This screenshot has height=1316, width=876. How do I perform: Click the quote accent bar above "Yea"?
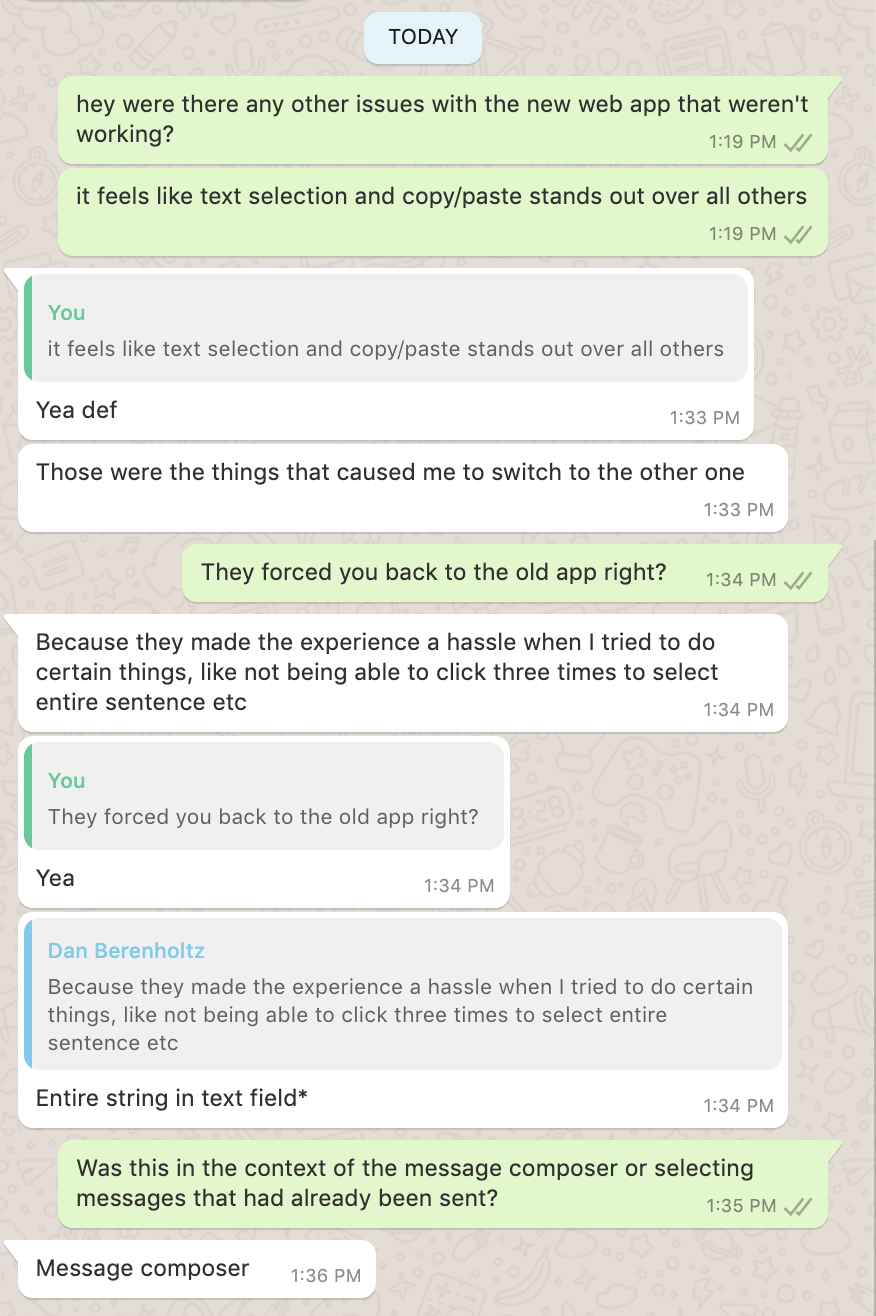pyautogui.click(x=28, y=797)
